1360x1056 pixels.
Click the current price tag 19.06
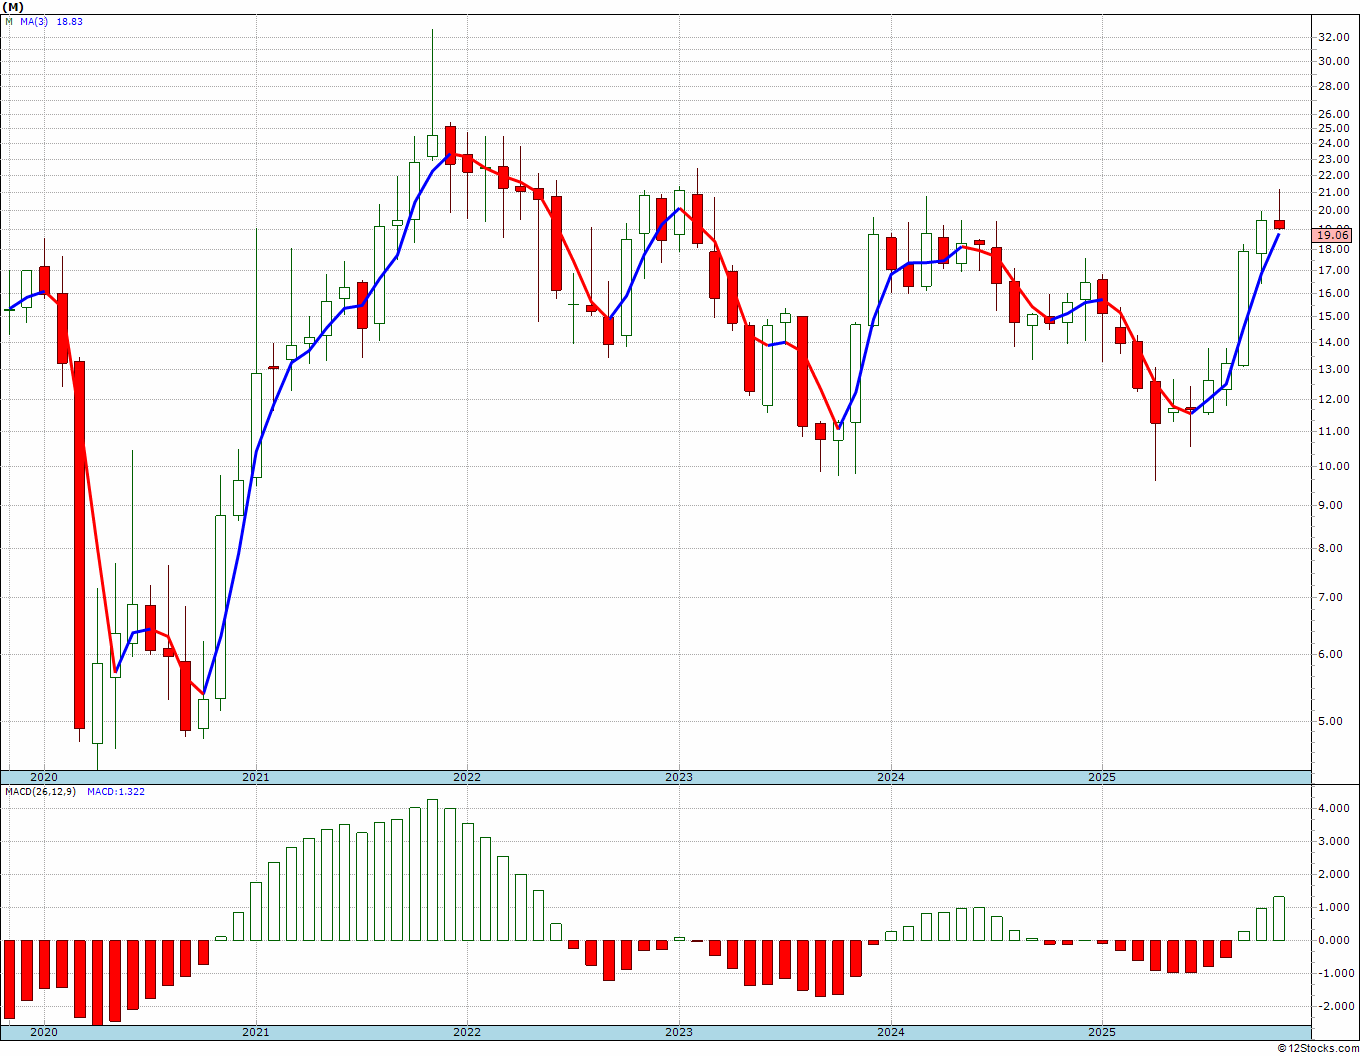[x=1334, y=236]
